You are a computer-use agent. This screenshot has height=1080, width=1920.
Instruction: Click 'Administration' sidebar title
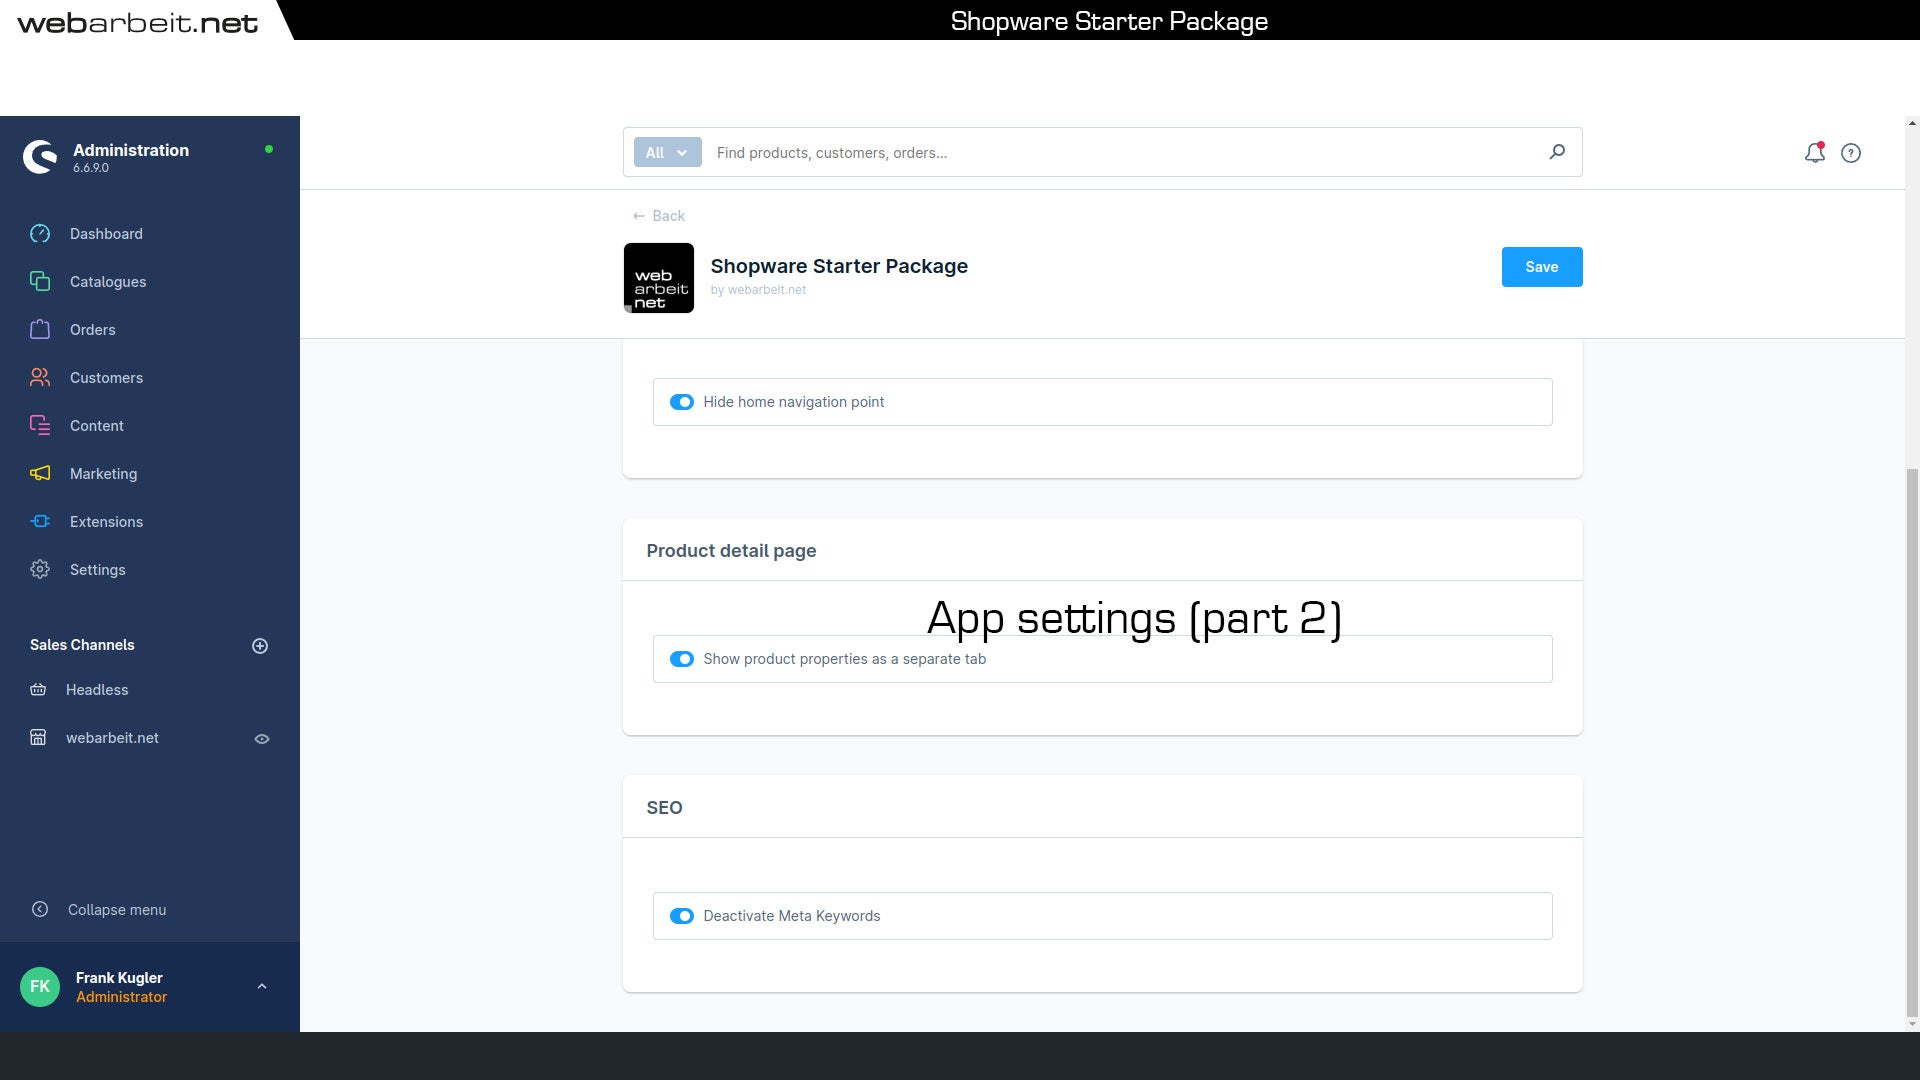click(x=131, y=150)
